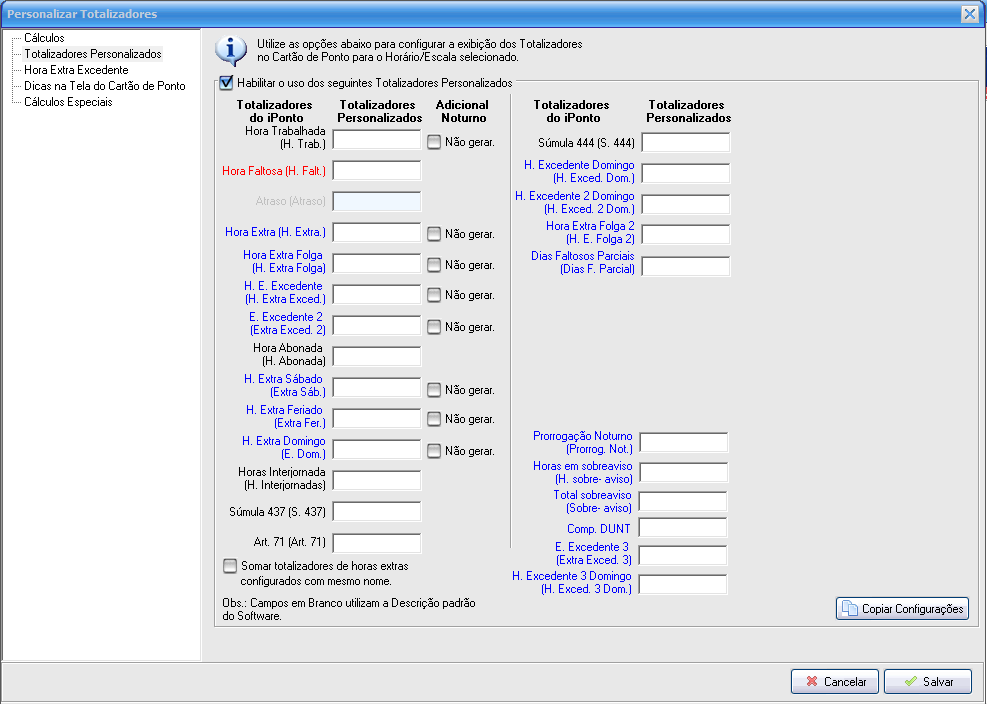987x704 pixels.
Task: Close the Personalizar Totalizadores window
Action: point(969,14)
